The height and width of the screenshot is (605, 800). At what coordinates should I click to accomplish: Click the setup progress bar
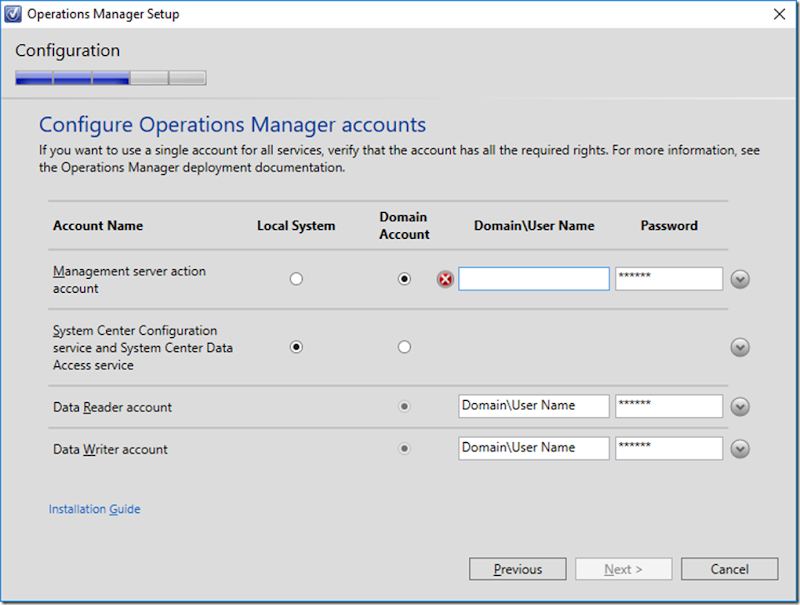(x=111, y=78)
